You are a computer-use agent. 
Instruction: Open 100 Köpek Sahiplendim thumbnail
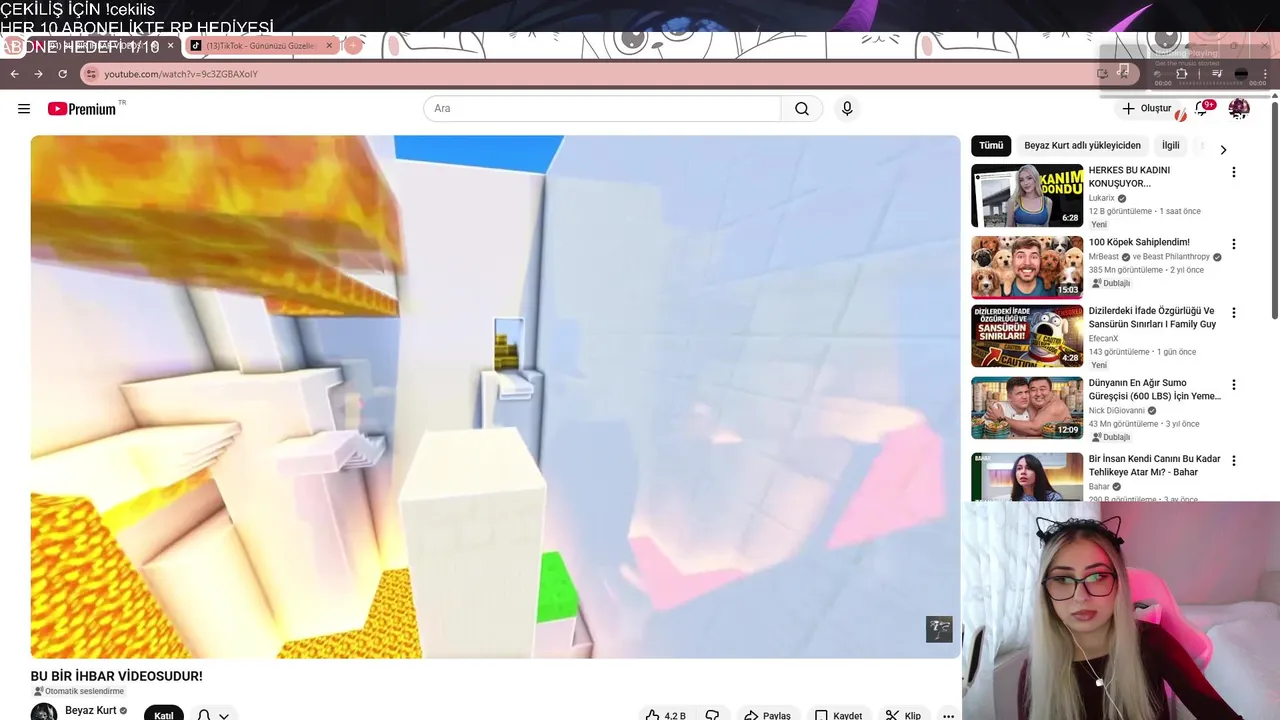[x=1027, y=268]
